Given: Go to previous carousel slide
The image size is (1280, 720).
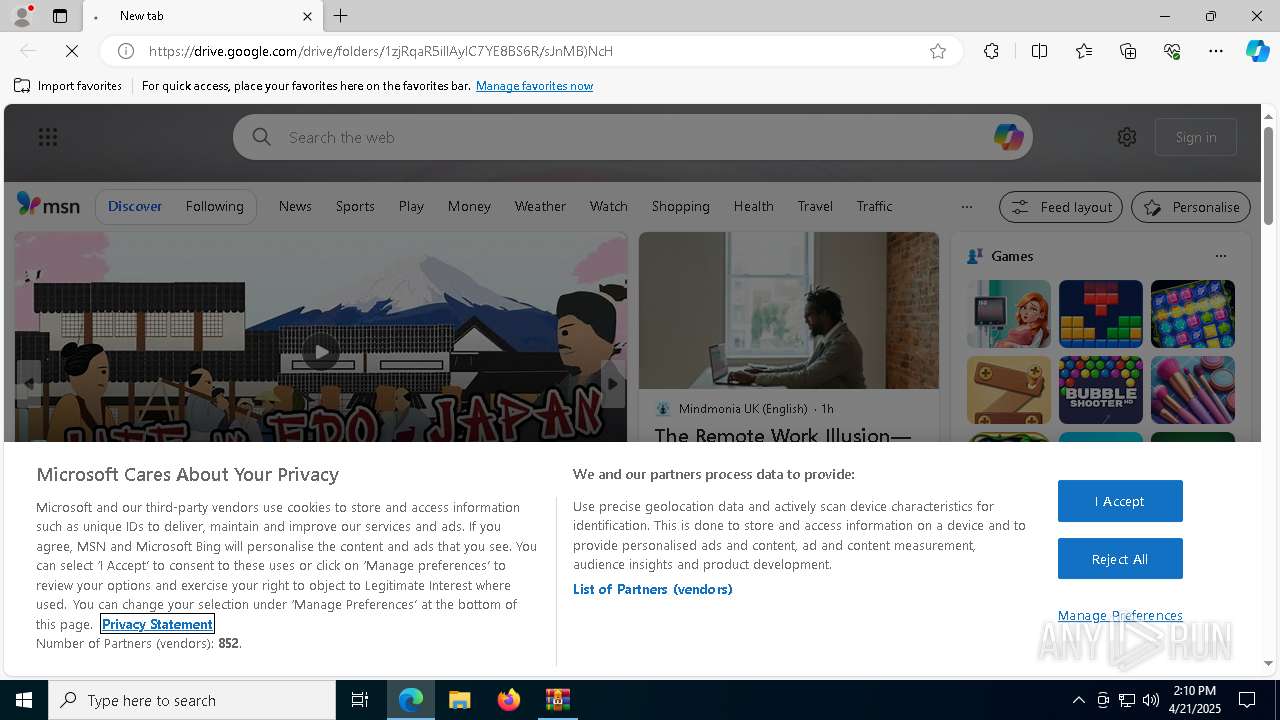Looking at the screenshot, I should (x=29, y=384).
